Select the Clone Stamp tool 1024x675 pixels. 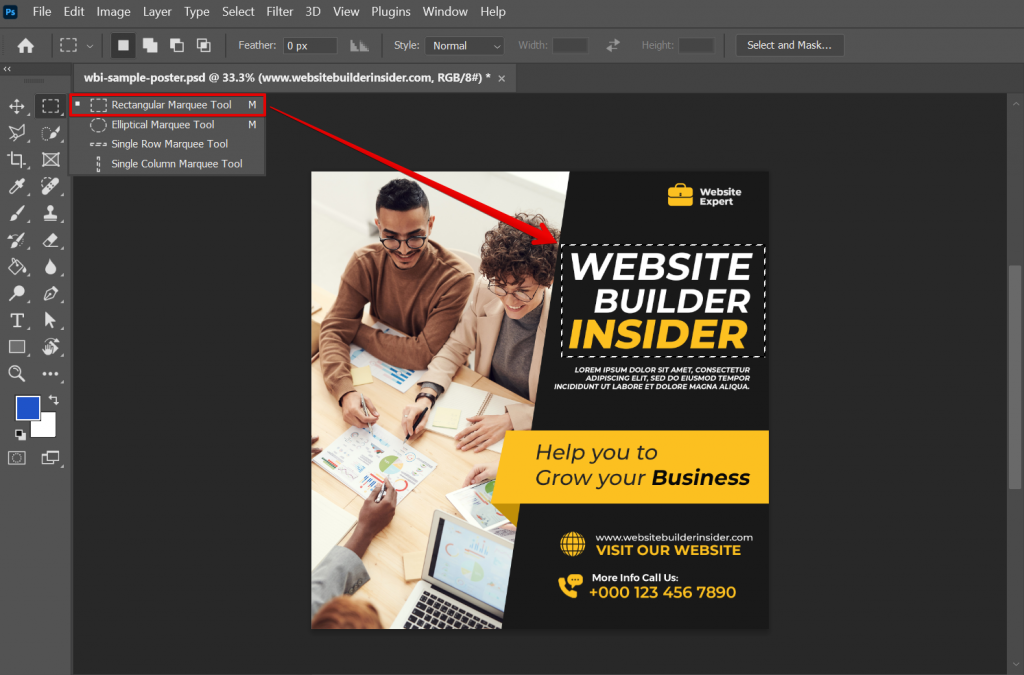[50, 213]
